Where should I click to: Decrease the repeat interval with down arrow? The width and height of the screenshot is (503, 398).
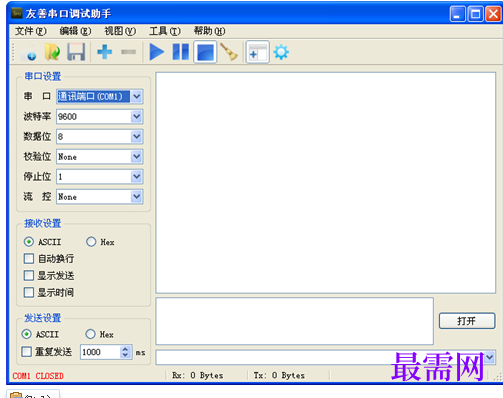pyautogui.click(x=125, y=355)
